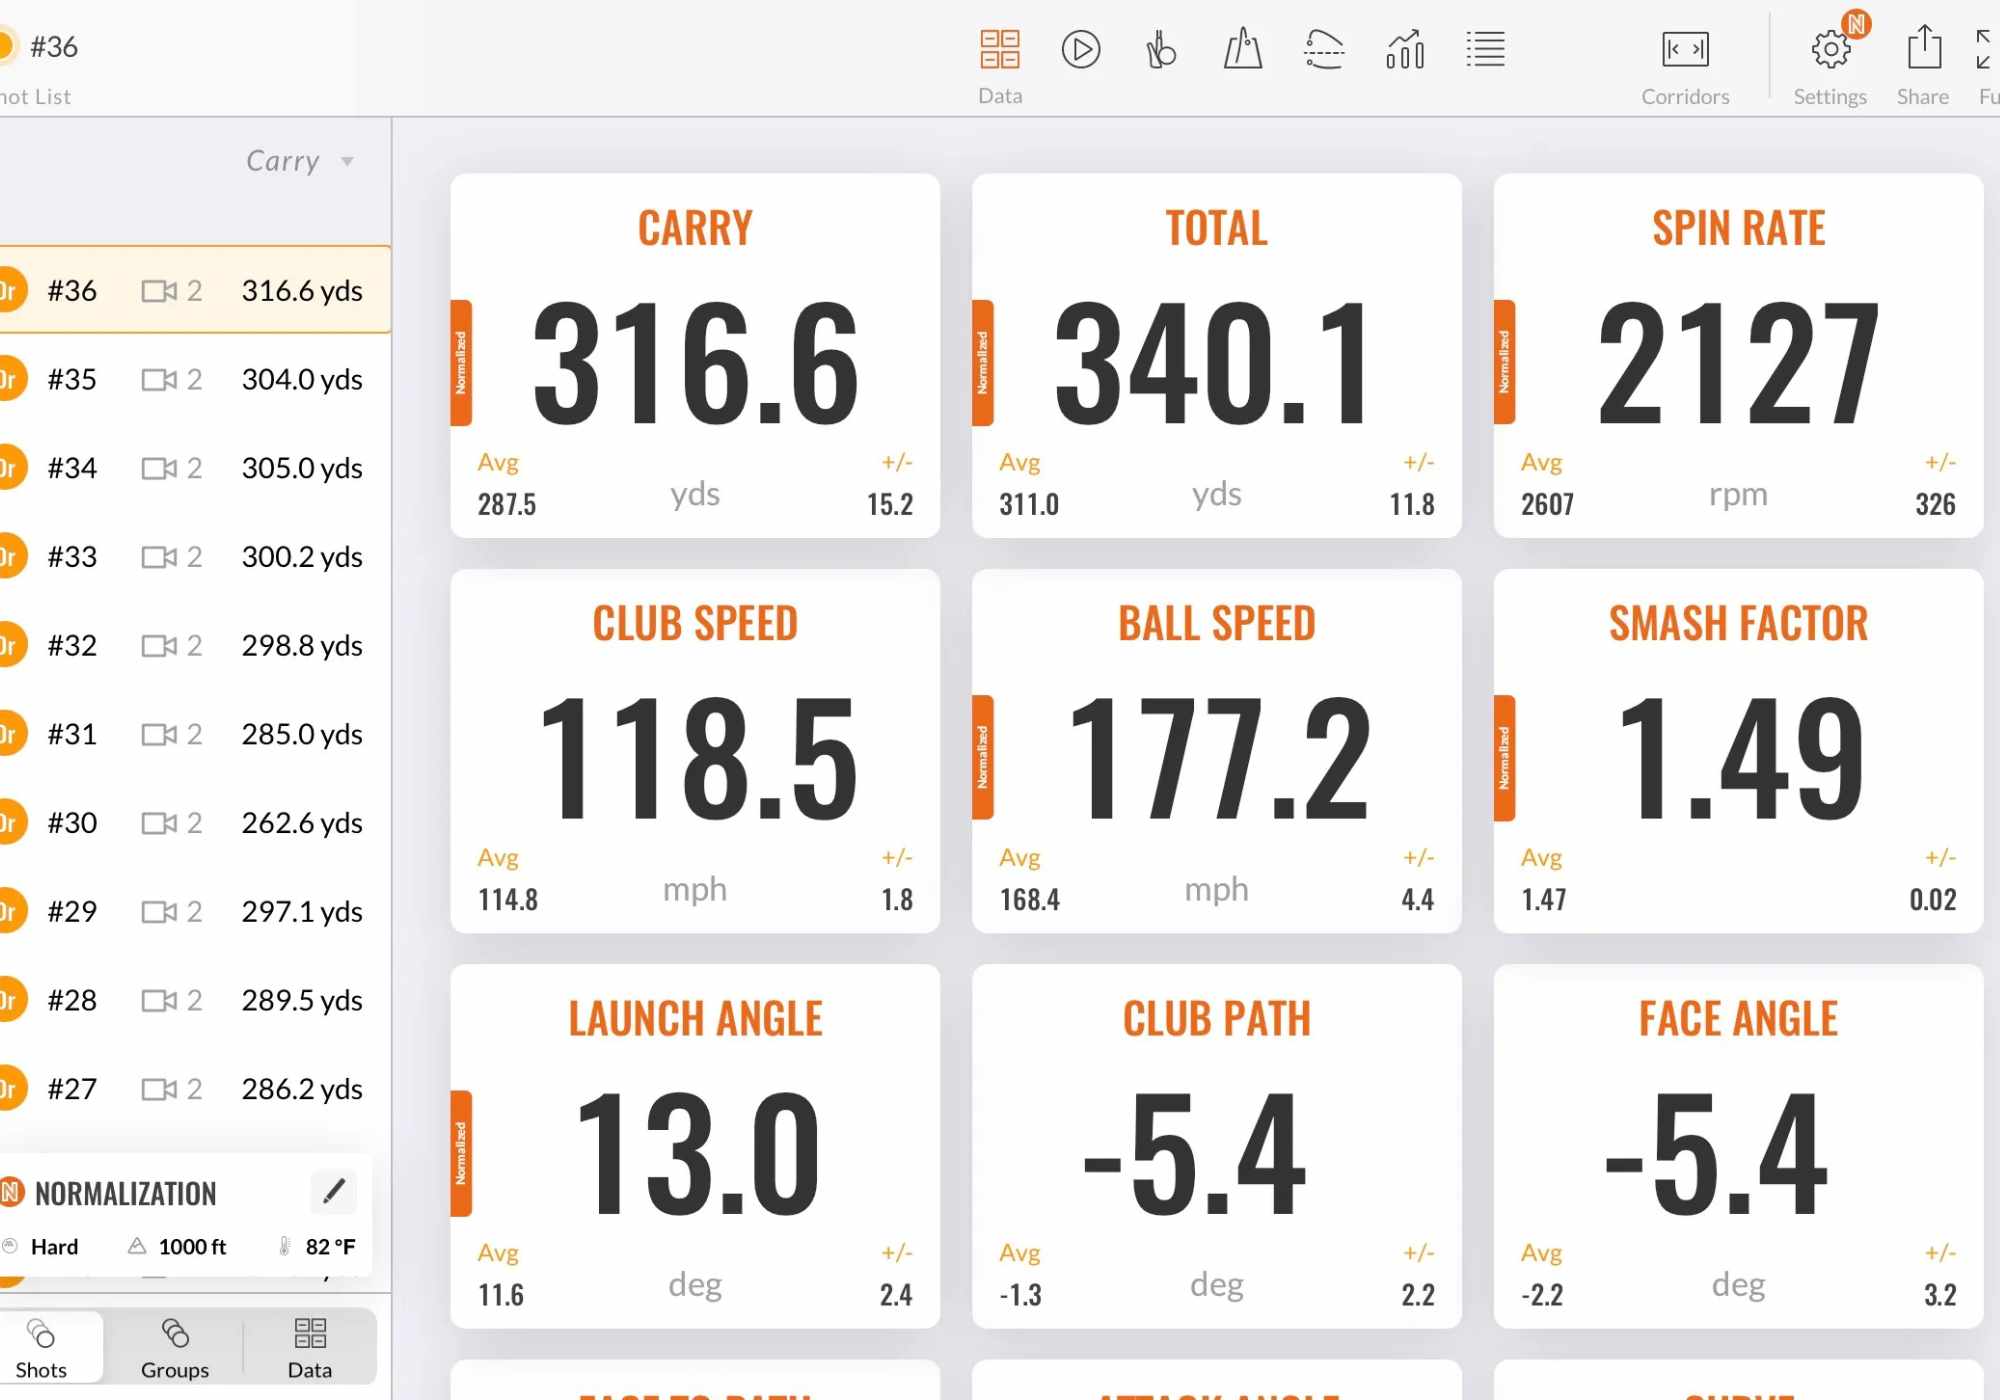Click the 1000 ft altitude value

(192, 1247)
